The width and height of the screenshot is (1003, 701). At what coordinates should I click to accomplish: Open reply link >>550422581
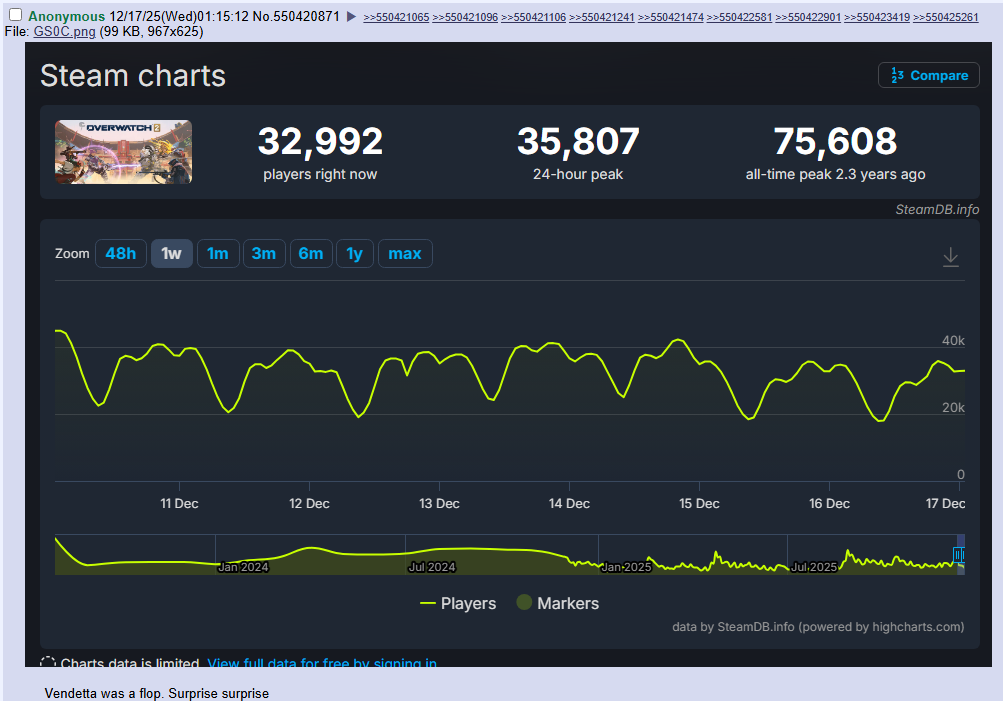pos(739,17)
